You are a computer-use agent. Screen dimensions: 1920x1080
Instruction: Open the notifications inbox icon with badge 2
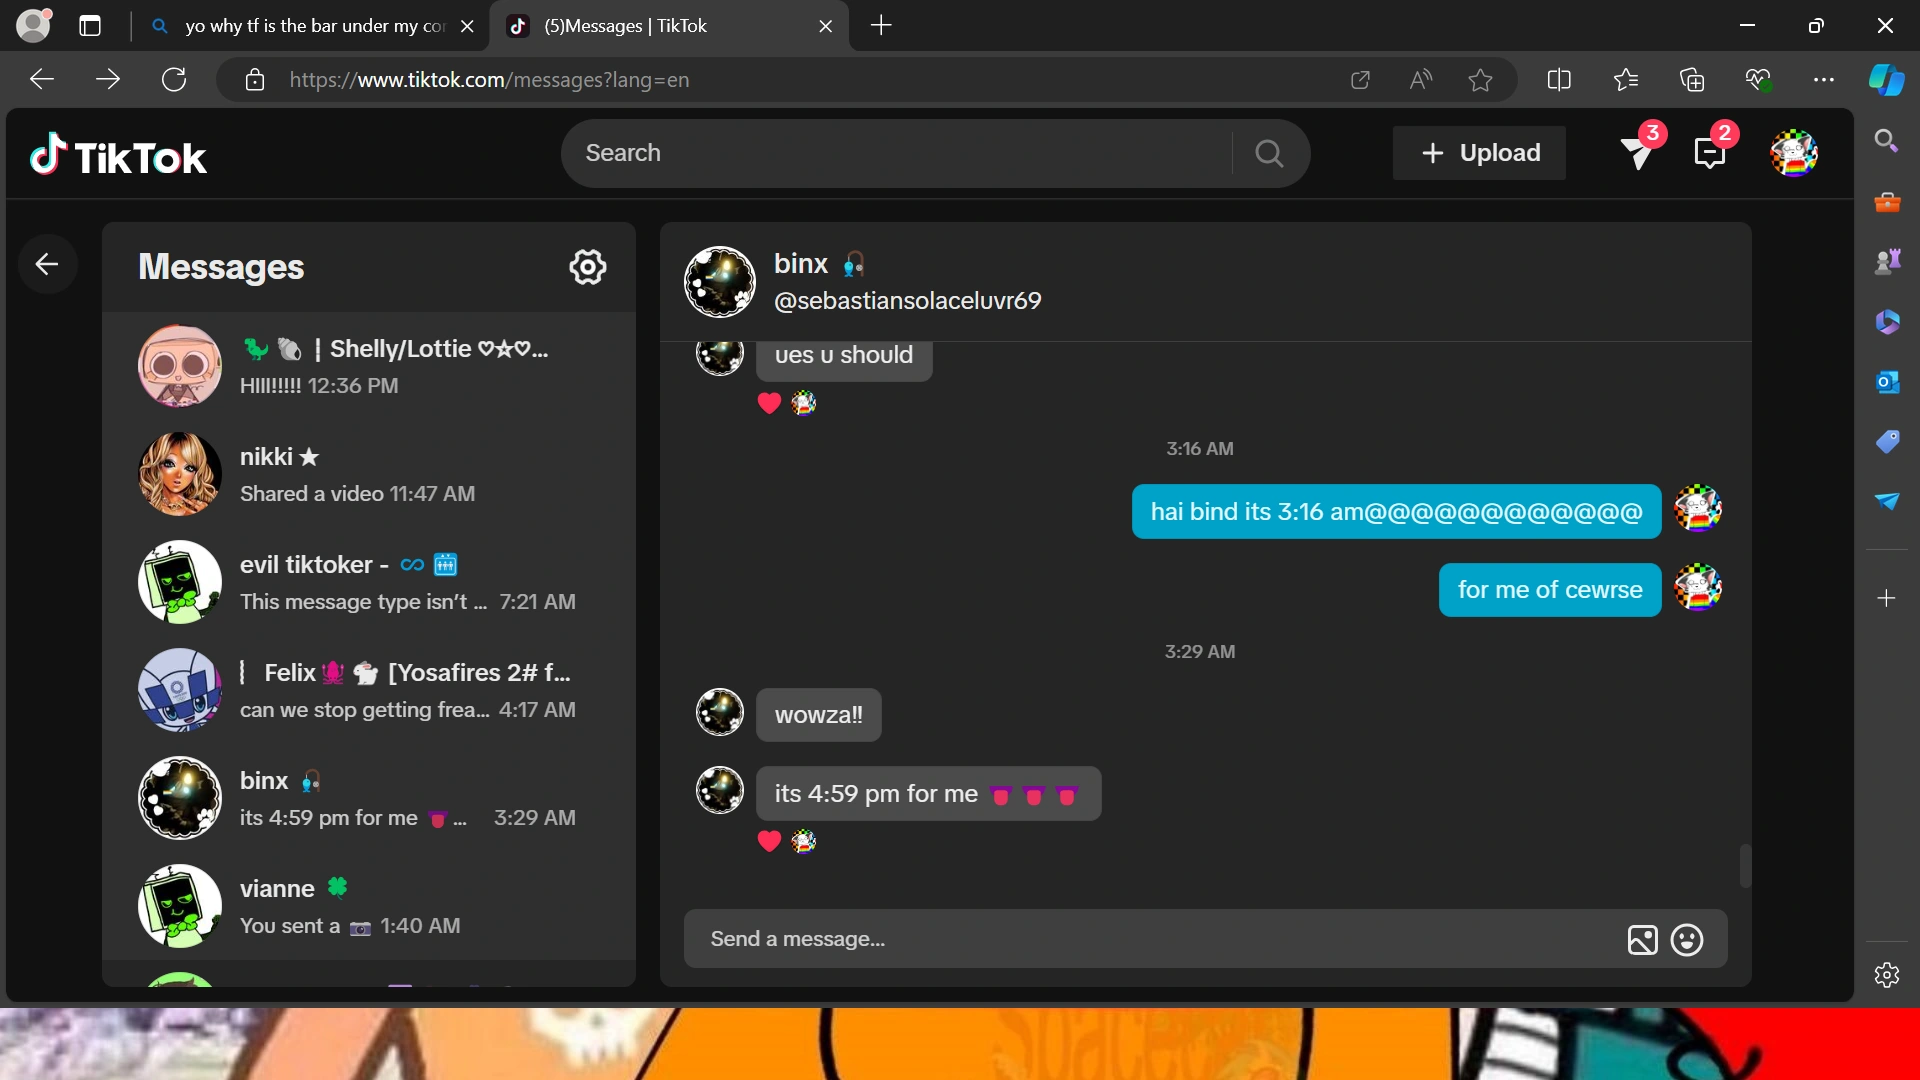pos(1711,153)
